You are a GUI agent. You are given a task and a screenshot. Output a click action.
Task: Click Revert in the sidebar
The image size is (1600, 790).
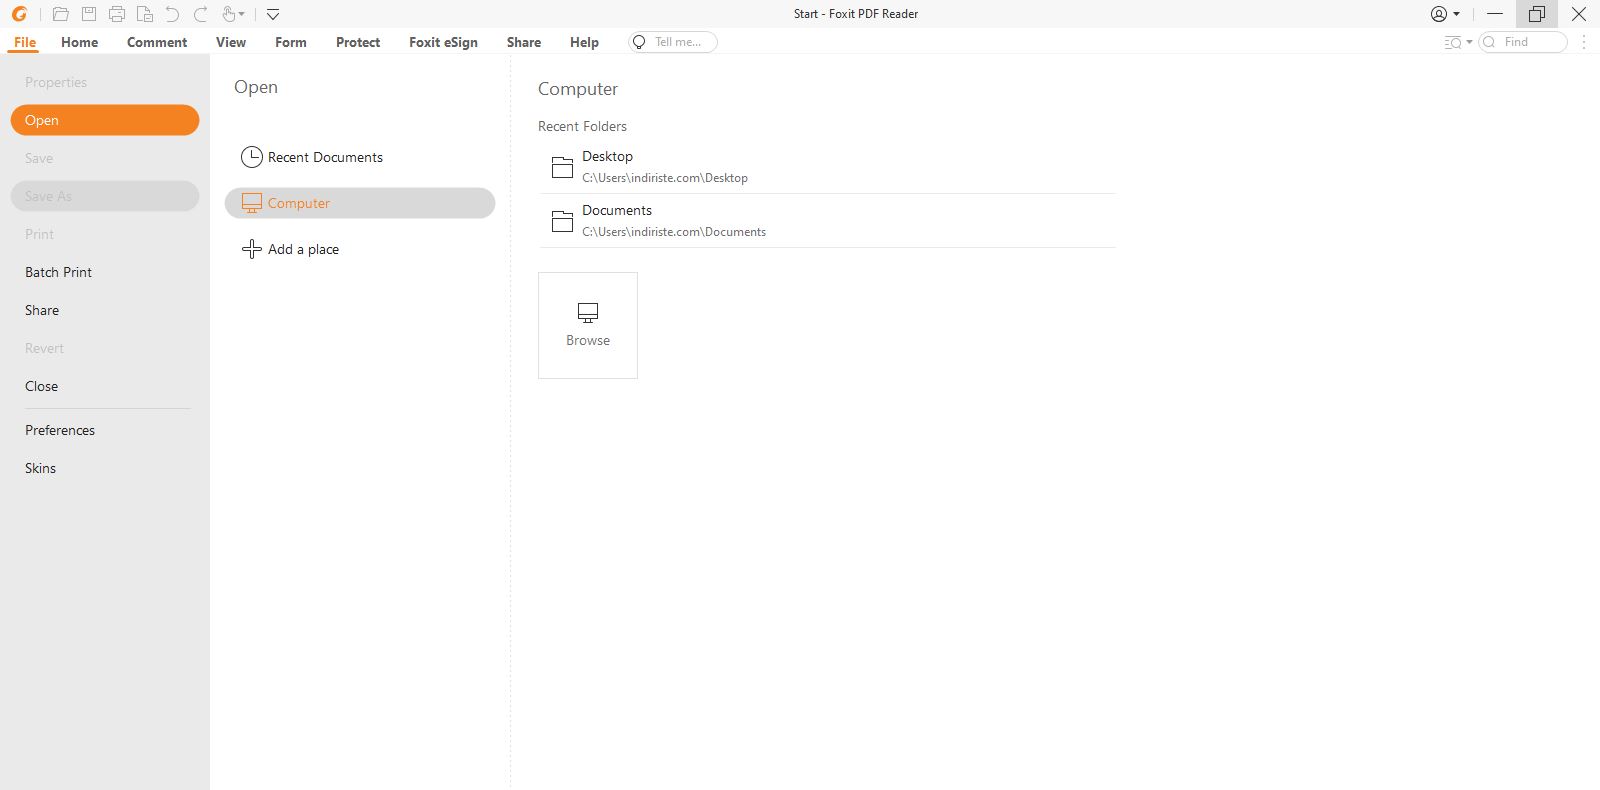pos(44,348)
